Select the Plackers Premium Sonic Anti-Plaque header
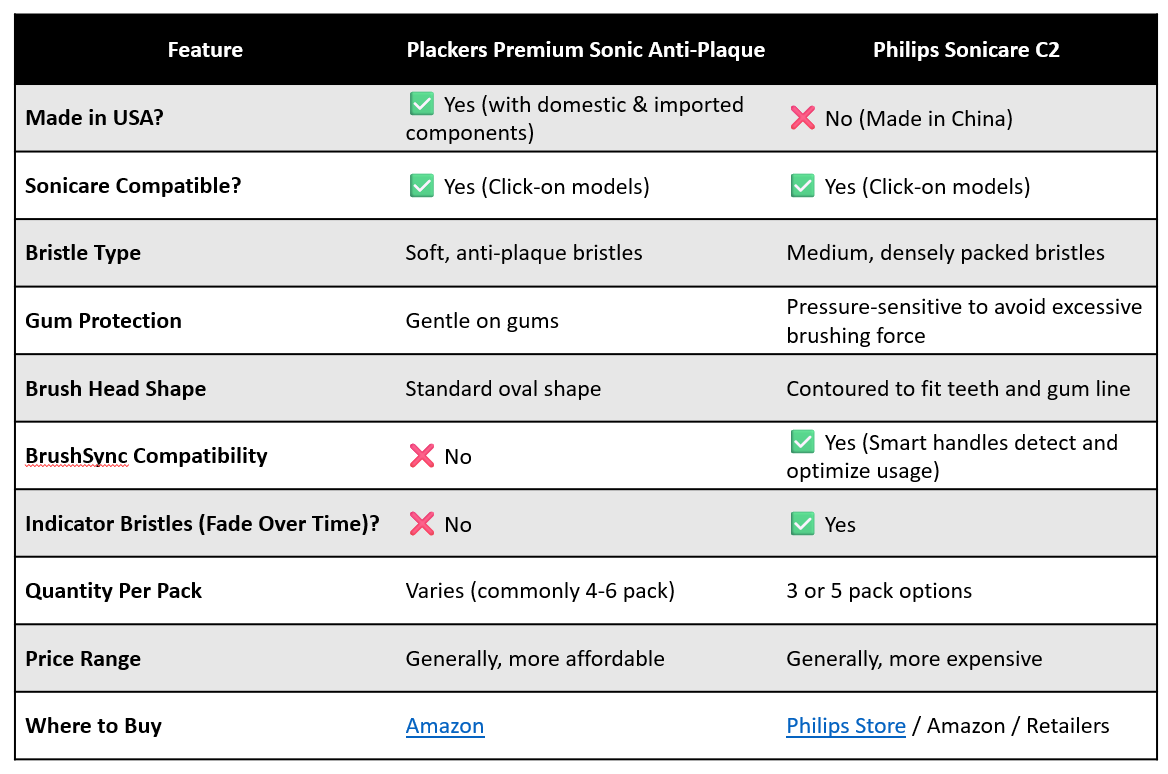The image size is (1168, 774). tap(585, 50)
